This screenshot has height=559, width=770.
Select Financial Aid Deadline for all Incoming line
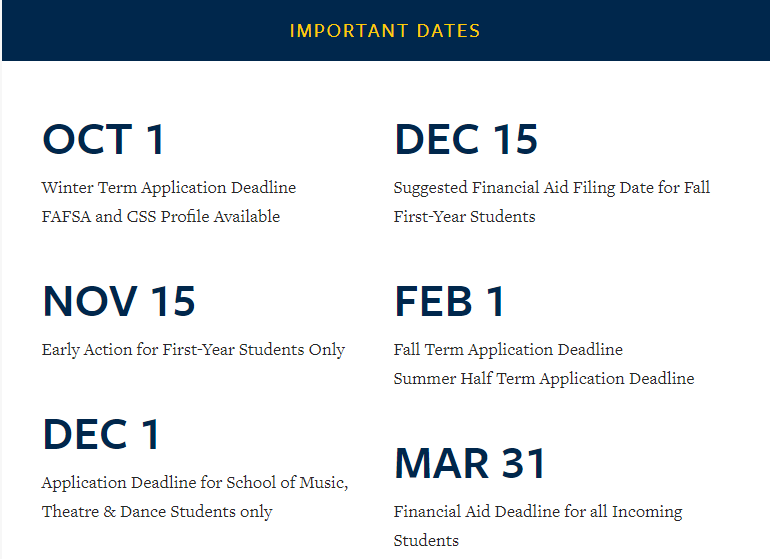[x=538, y=512]
